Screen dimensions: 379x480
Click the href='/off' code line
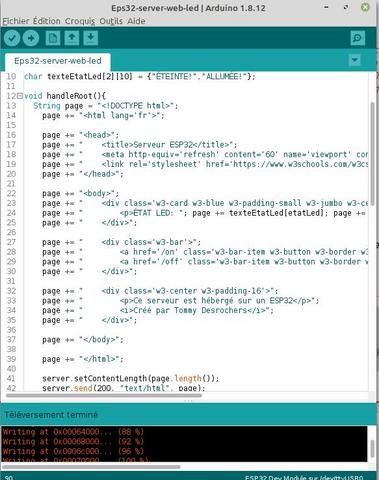[x=205, y=261]
